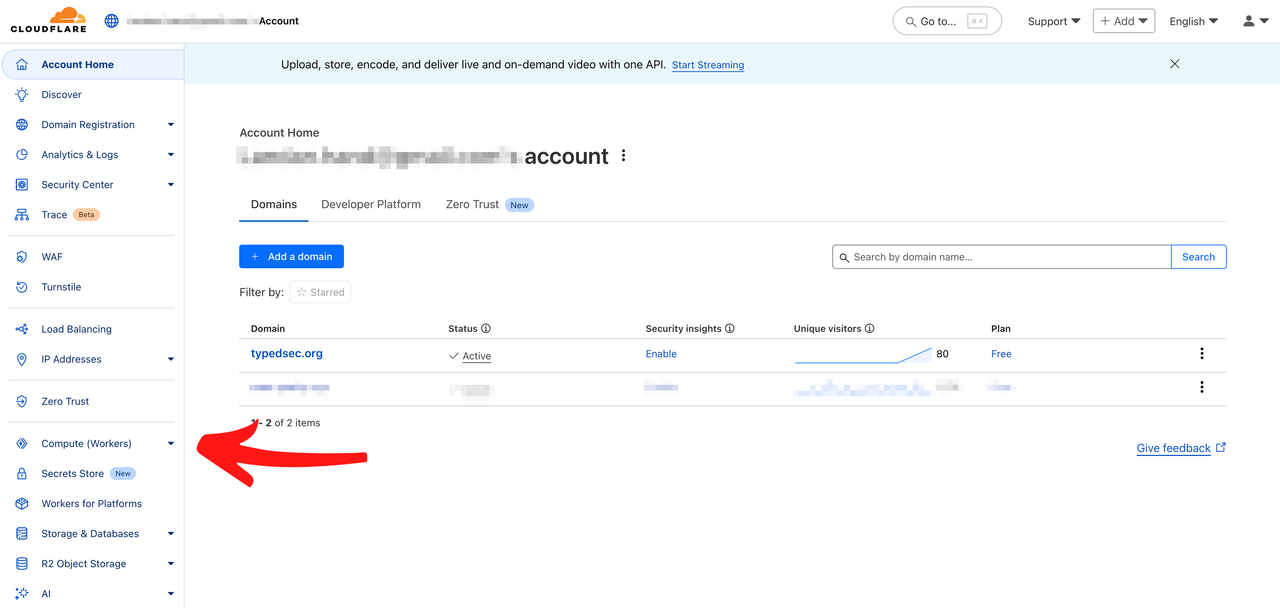Click the Analytics & Logs clock icon

[x=22, y=155]
